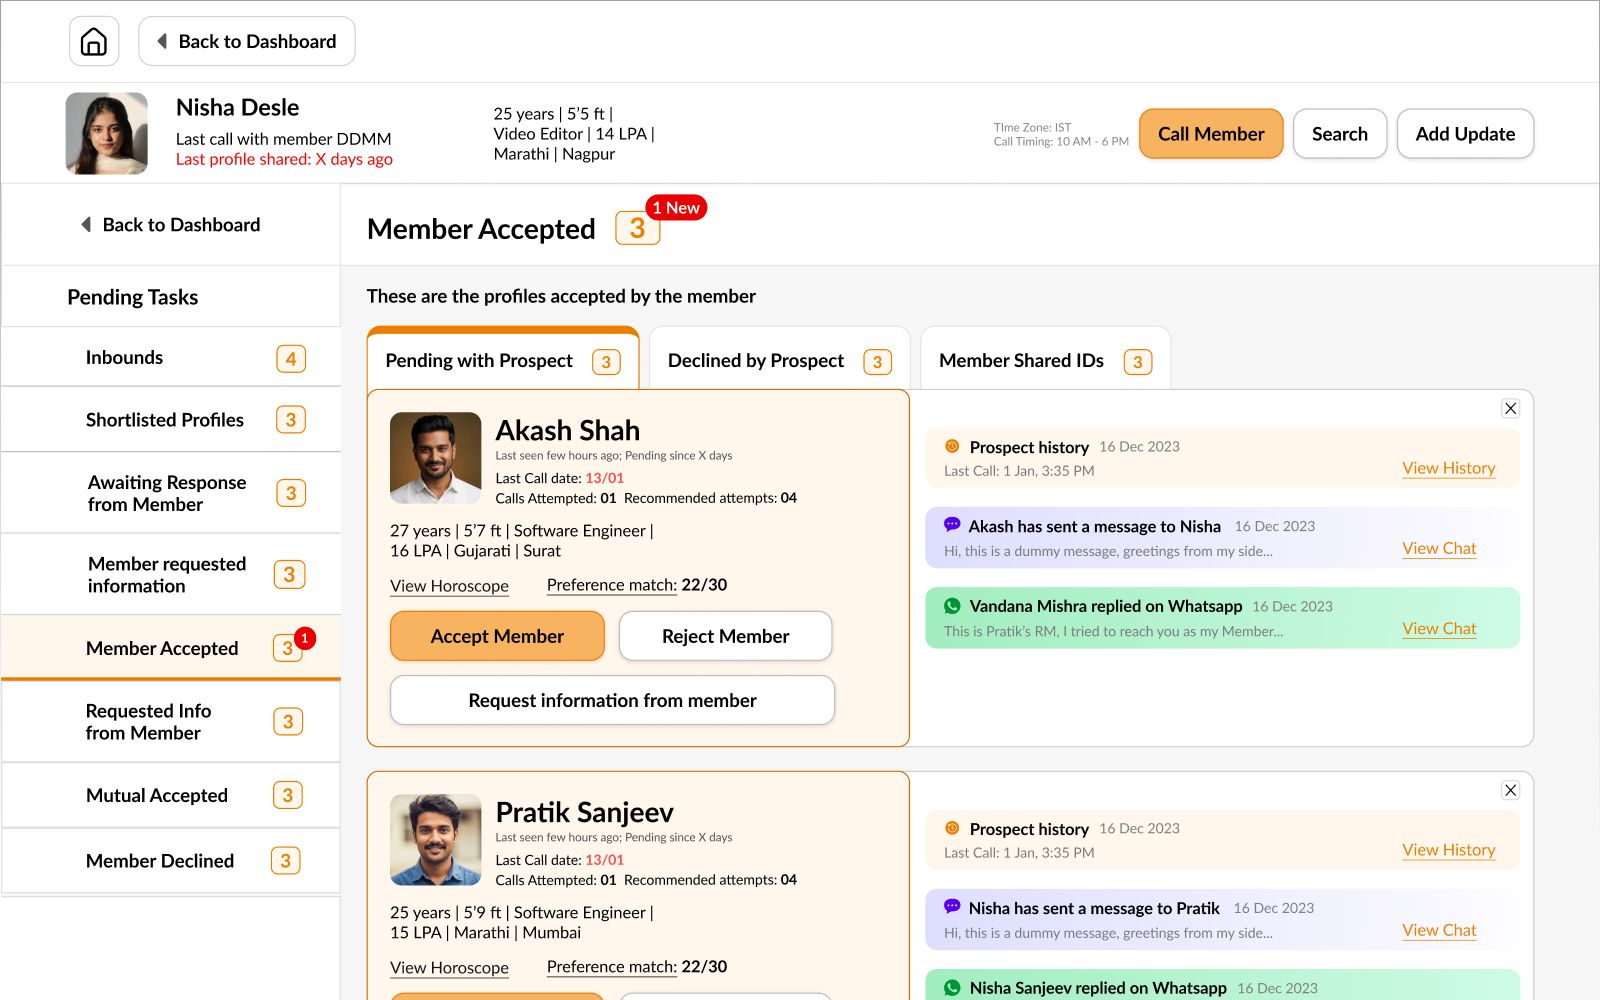View Horoscope for Akash Shah

pos(449,586)
